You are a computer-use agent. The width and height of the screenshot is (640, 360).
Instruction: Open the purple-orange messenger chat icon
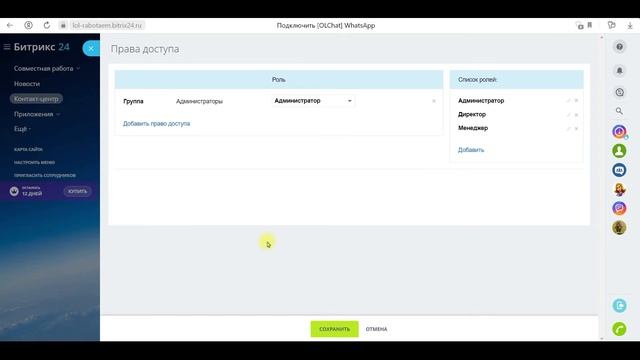pos(620,208)
